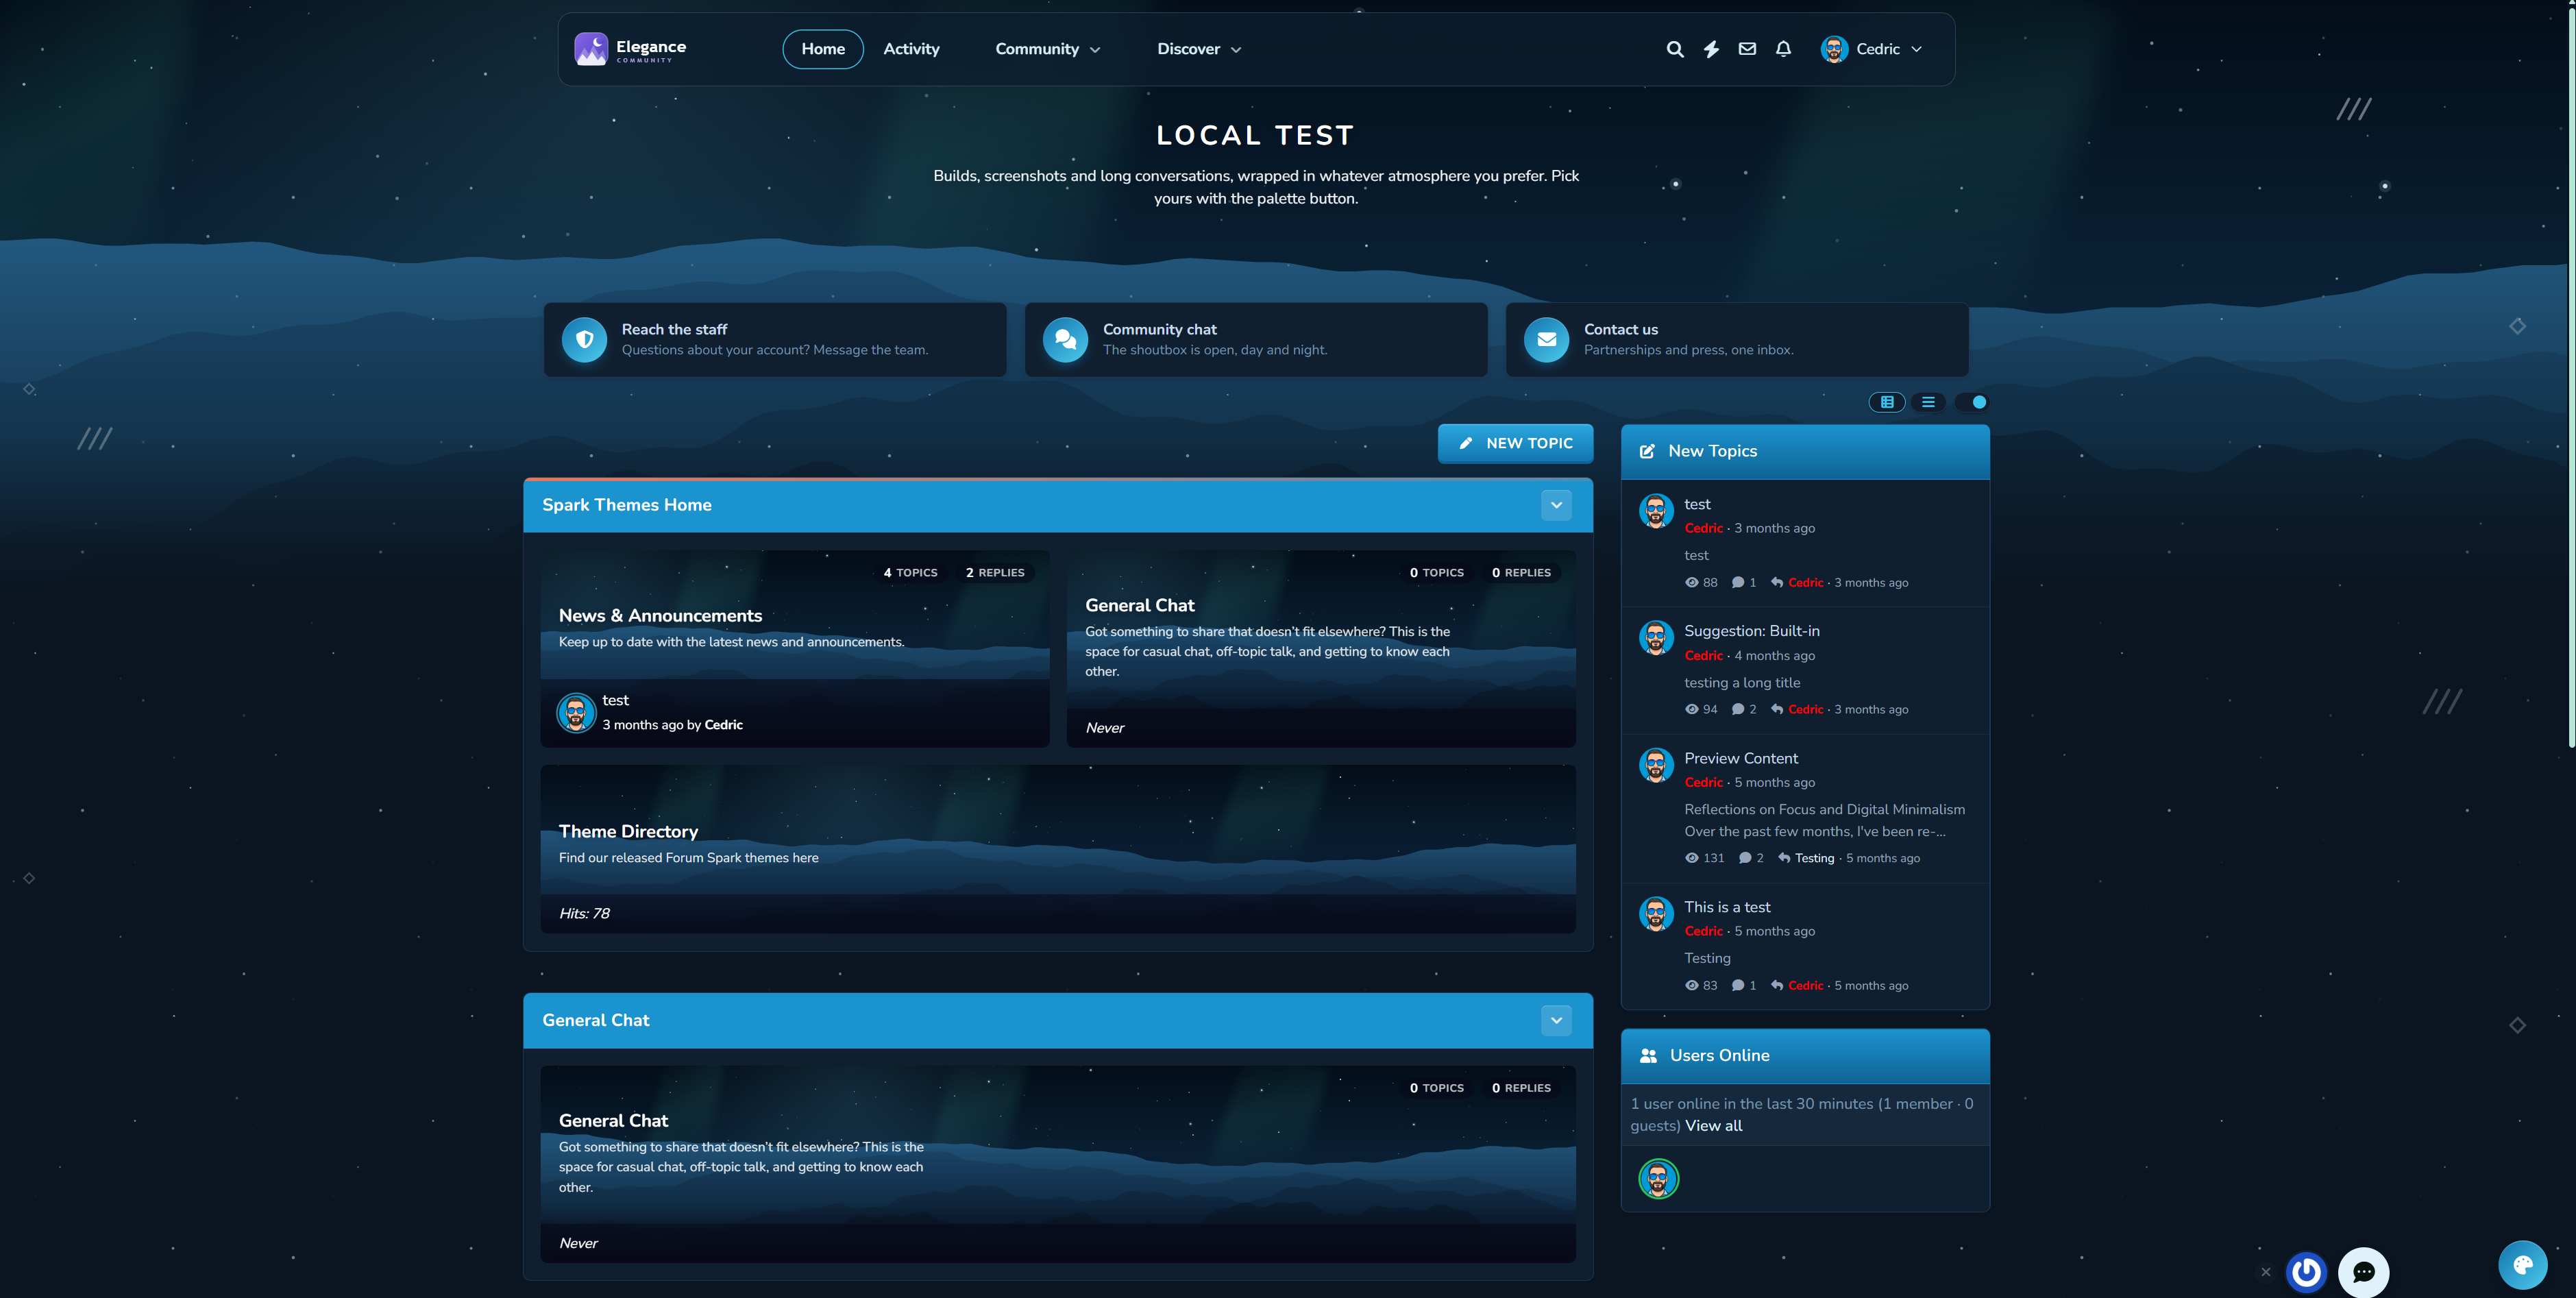Click the envelope icon on Contact us
Viewport: 2576px width, 1298px height.
1546,340
